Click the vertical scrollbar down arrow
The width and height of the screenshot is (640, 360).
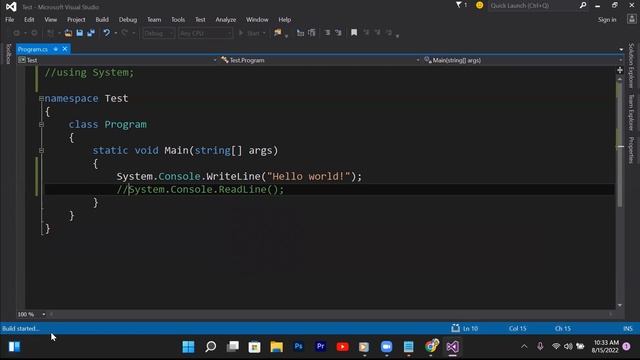click(620, 305)
